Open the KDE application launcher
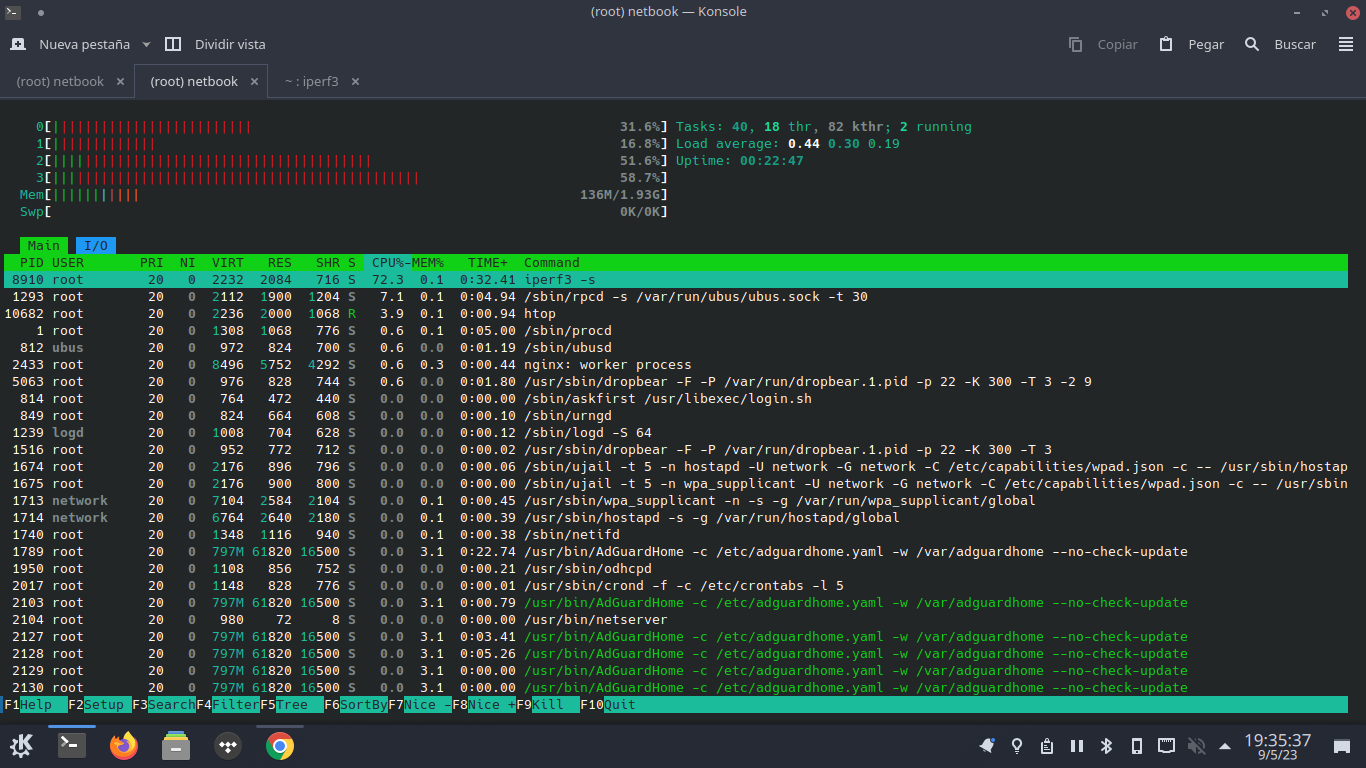Screen dimensions: 1366x768 [x=22, y=746]
